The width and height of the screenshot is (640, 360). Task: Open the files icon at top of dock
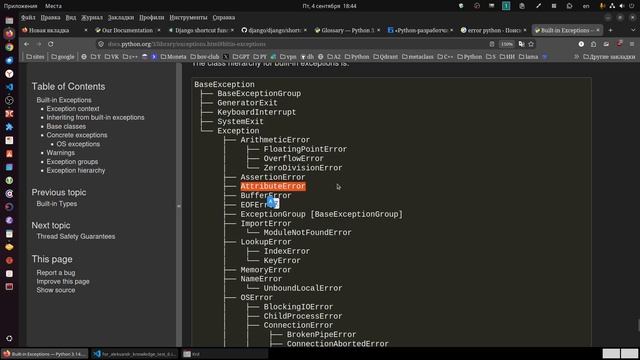tap(9, 20)
